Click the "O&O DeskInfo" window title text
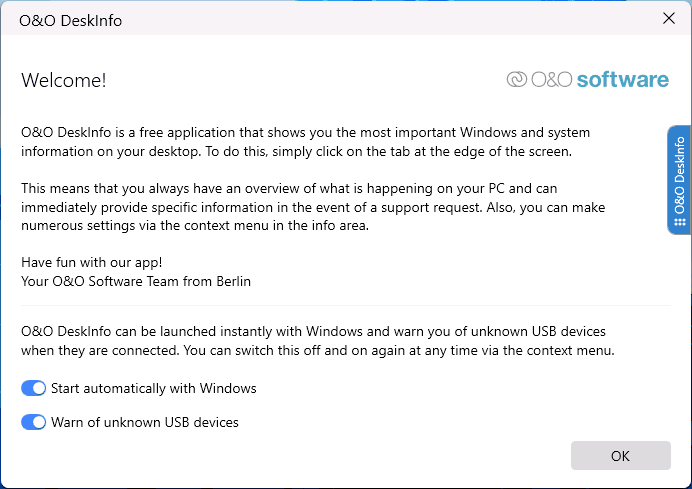 coord(71,21)
